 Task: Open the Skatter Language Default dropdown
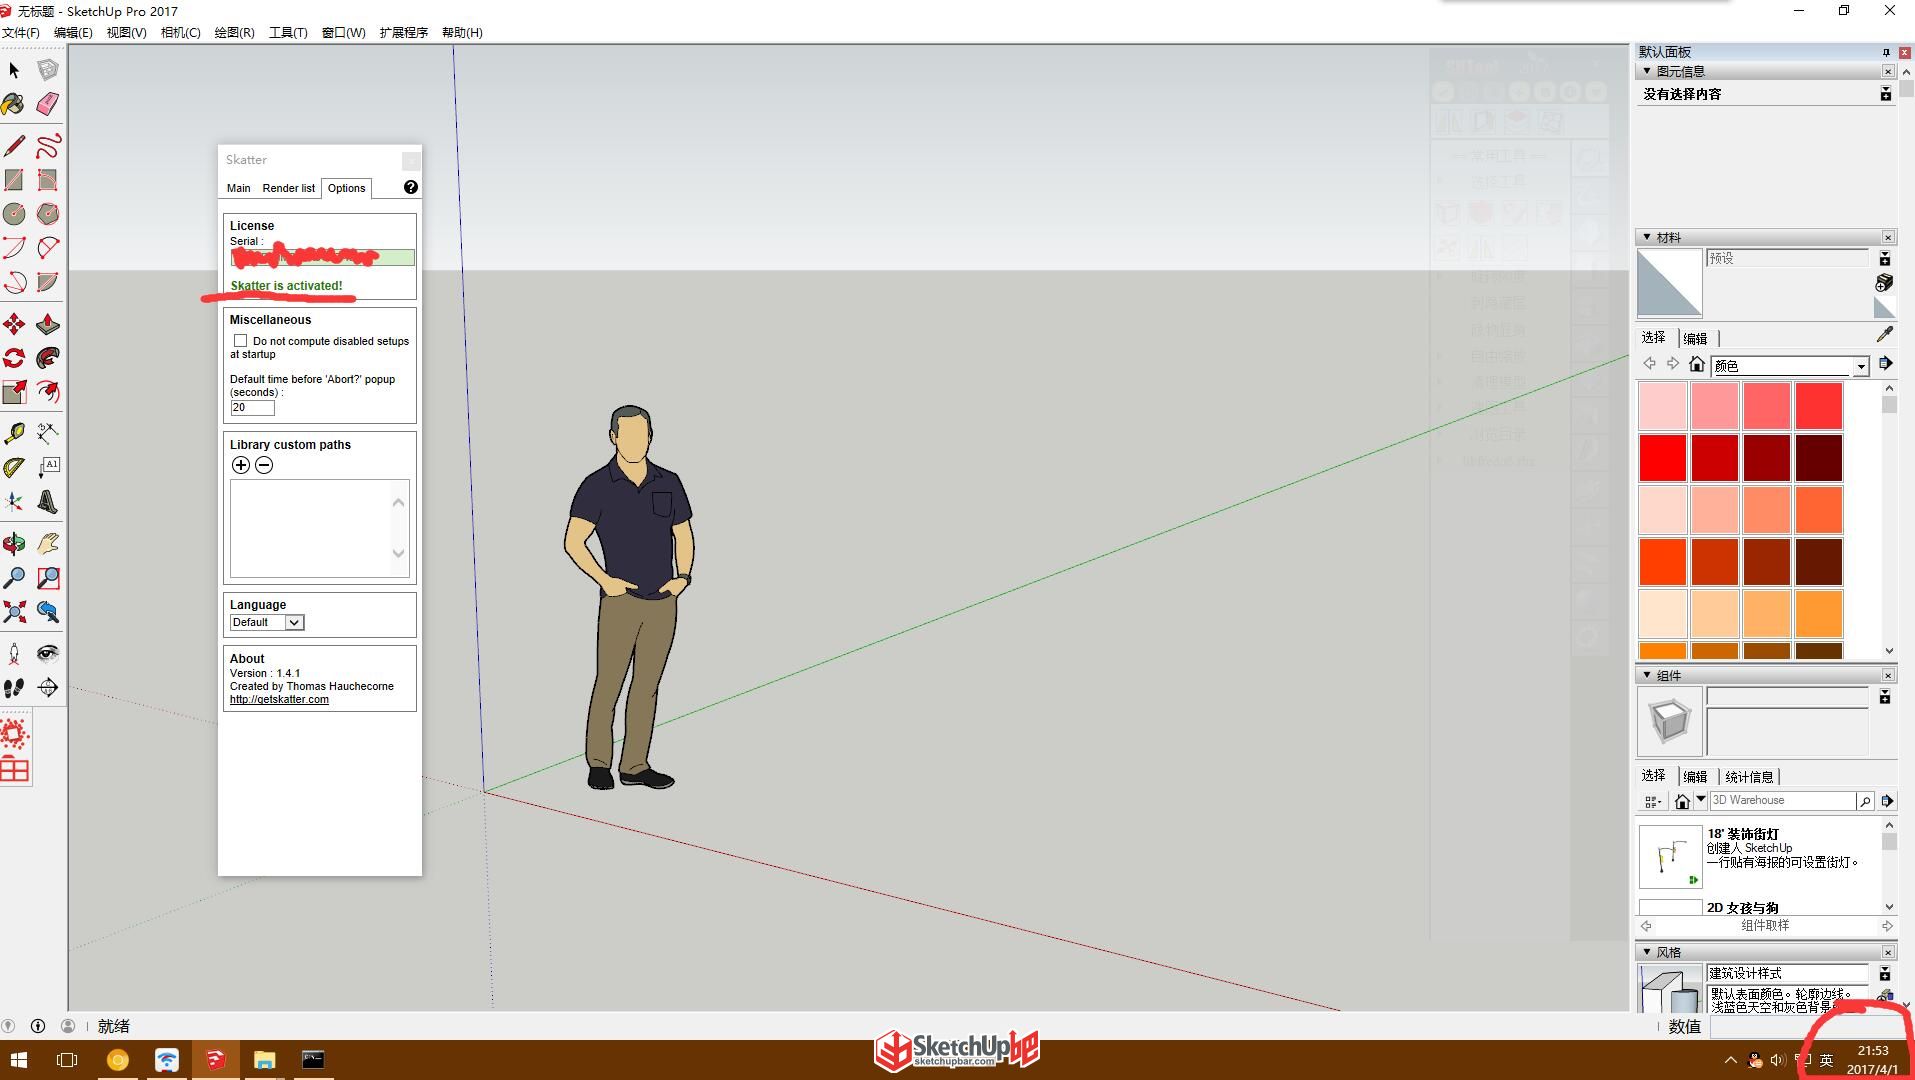click(x=266, y=622)
